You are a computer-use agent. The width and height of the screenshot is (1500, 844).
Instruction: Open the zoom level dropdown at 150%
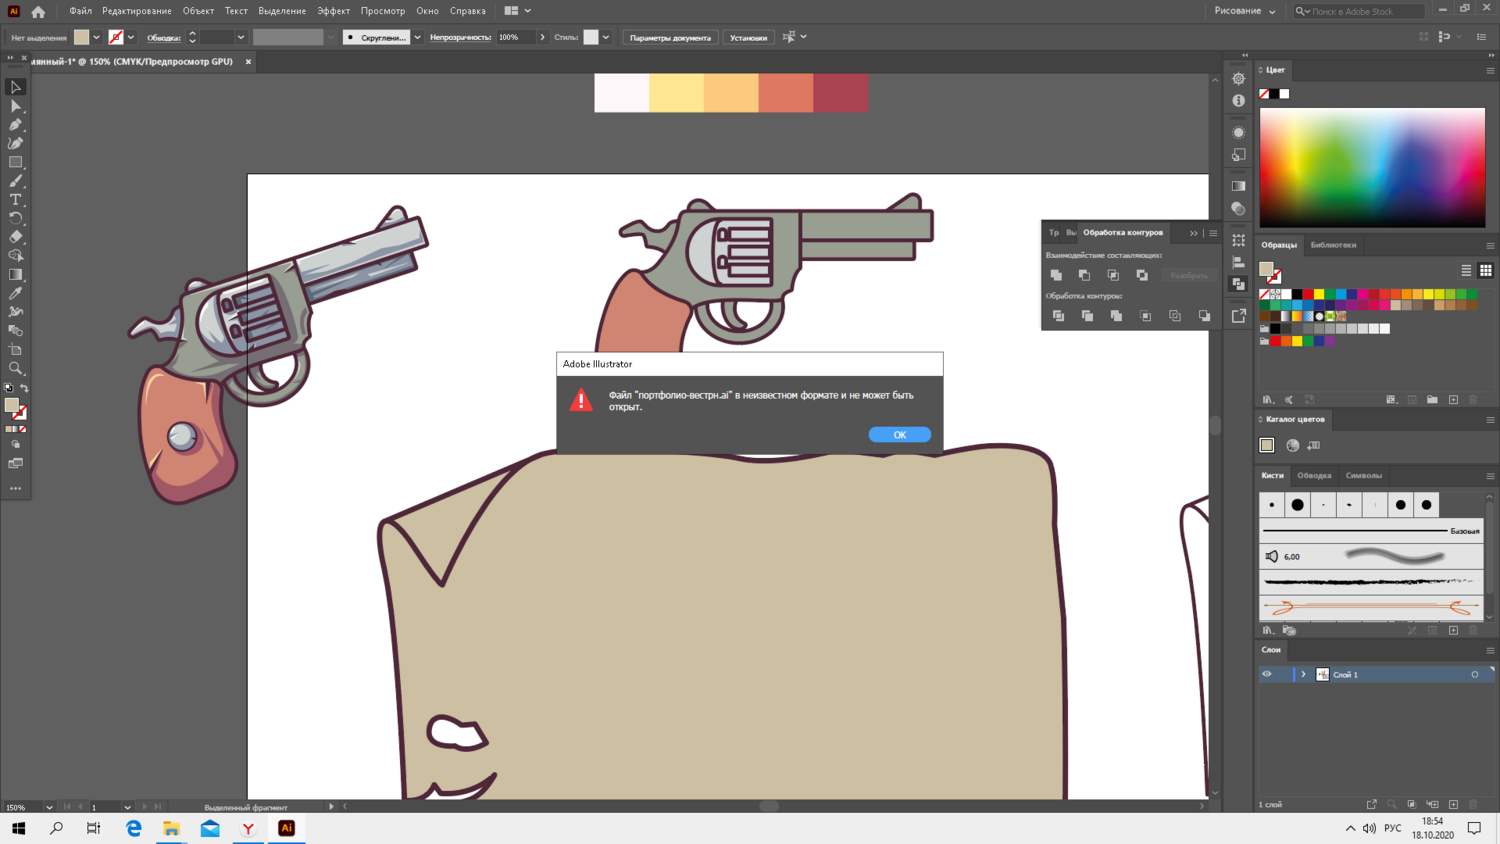click(x=49, y=807)
